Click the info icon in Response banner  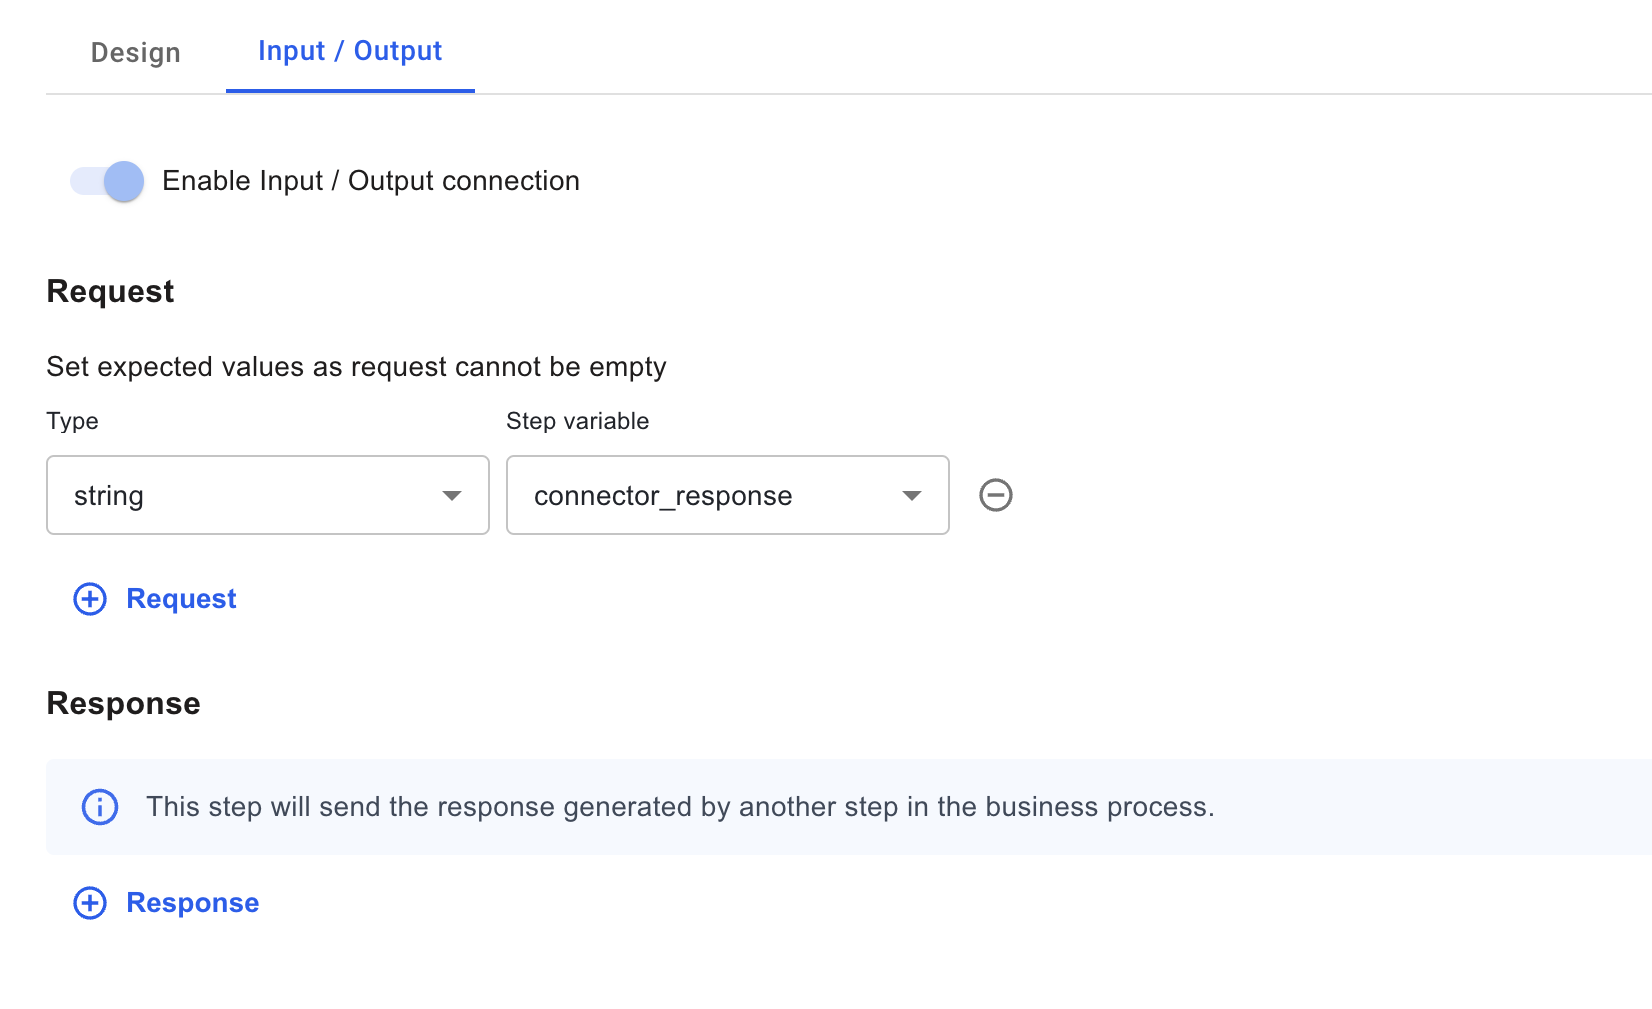click(100, 807)
